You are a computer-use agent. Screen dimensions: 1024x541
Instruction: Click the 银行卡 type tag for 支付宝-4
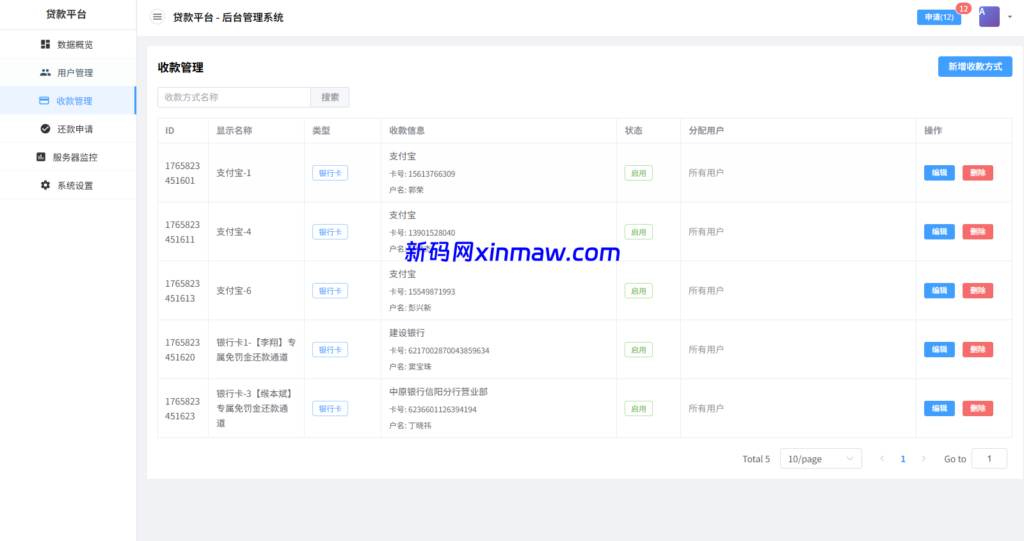330,232
